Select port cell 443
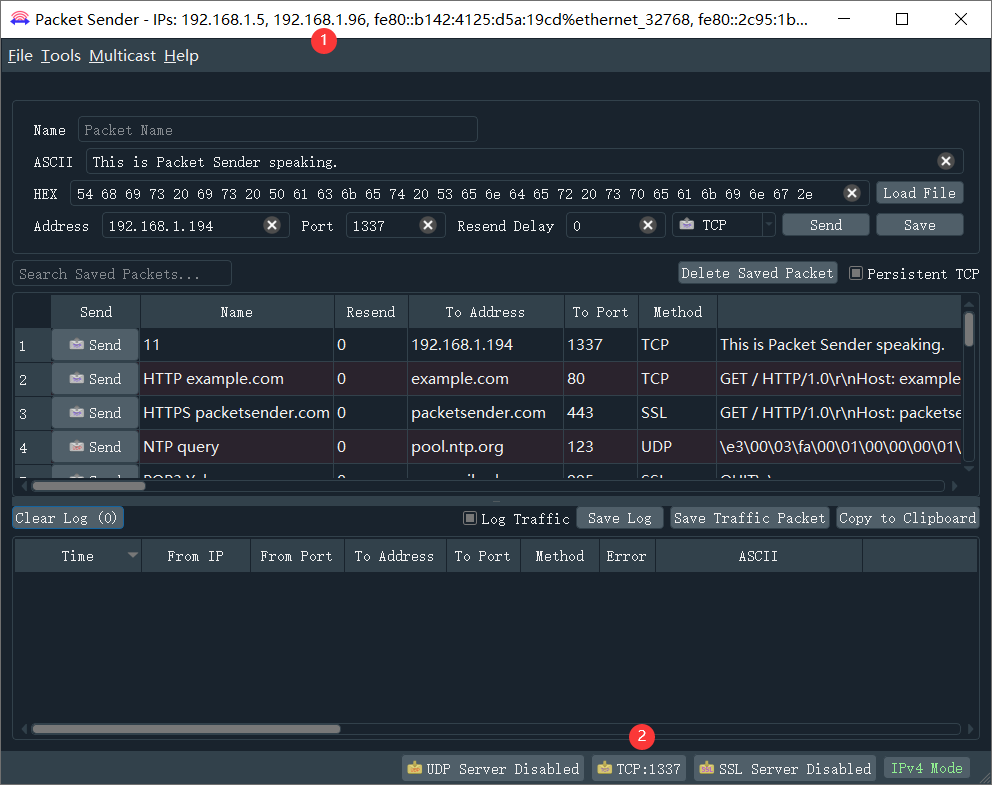Screen dimensions: 992x785 [600, 413]
